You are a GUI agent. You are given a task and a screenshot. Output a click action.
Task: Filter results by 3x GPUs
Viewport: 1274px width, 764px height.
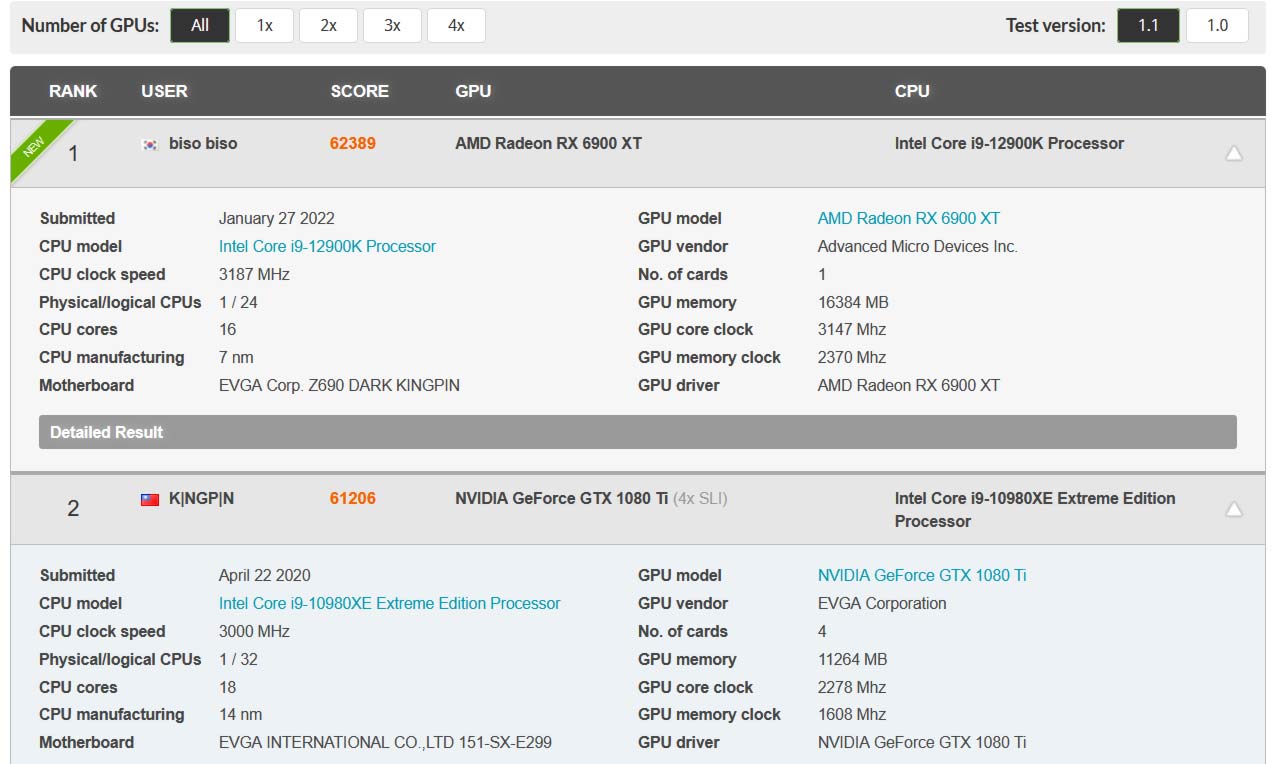click(392, 26)
